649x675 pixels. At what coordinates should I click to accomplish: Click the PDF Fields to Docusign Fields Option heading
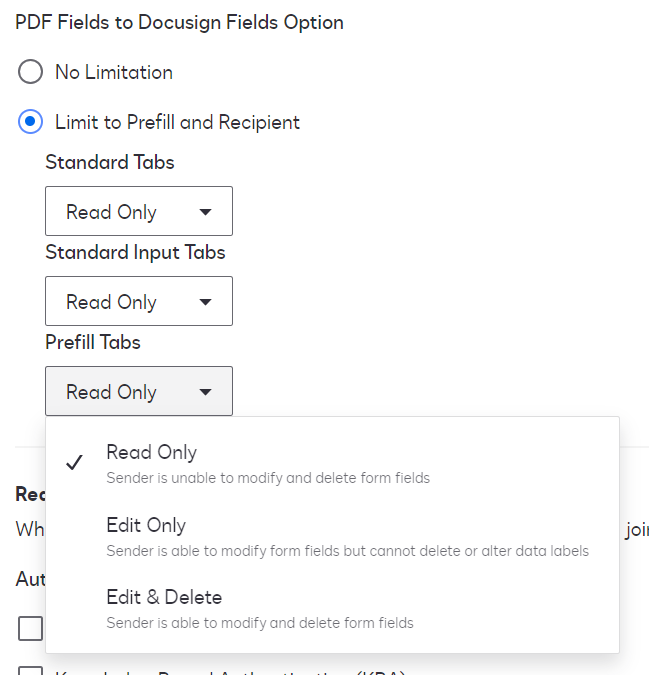(180, 22)
